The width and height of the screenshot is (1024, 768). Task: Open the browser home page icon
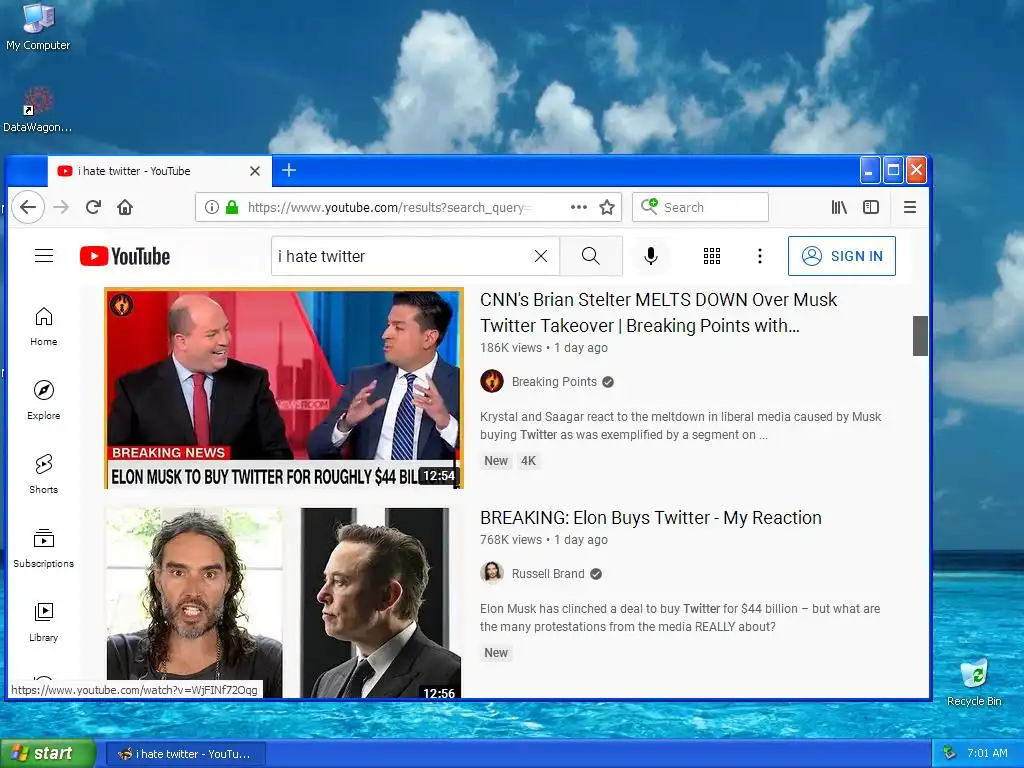click(x=125, y=207)
